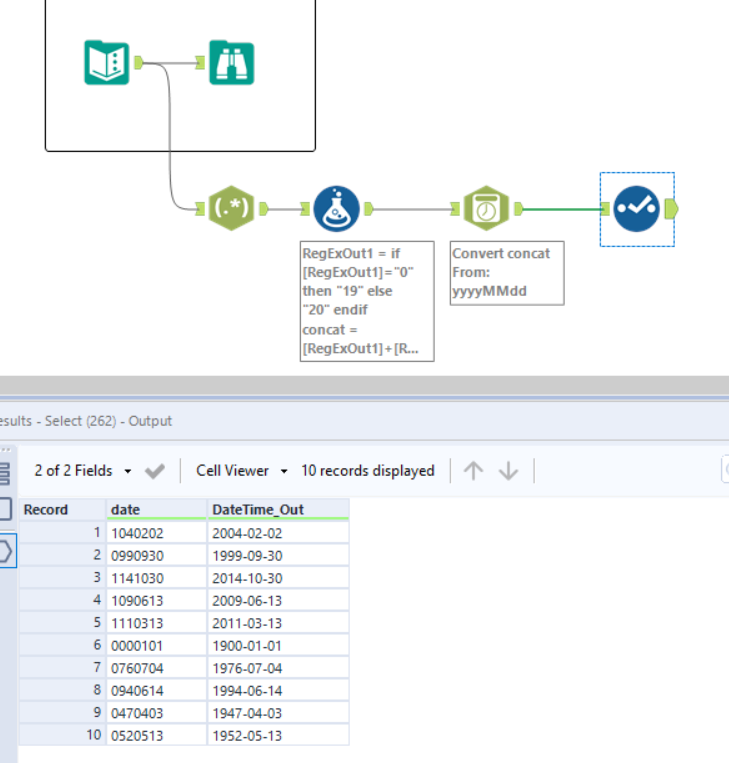Select the Select tool checkmark icon
This screenshot has height=763, width=729.
point(637,209)
